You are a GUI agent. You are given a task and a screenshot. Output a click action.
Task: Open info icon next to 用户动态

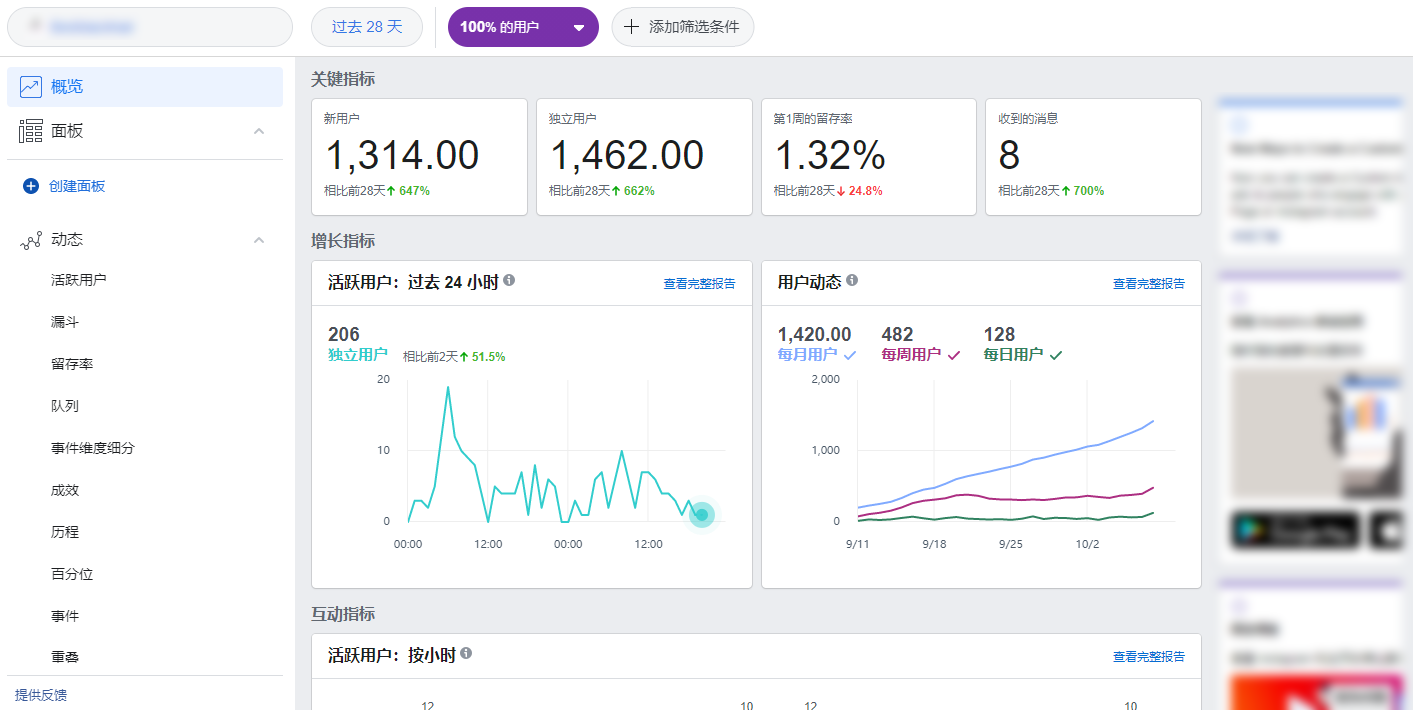click(x=852, y=281)
